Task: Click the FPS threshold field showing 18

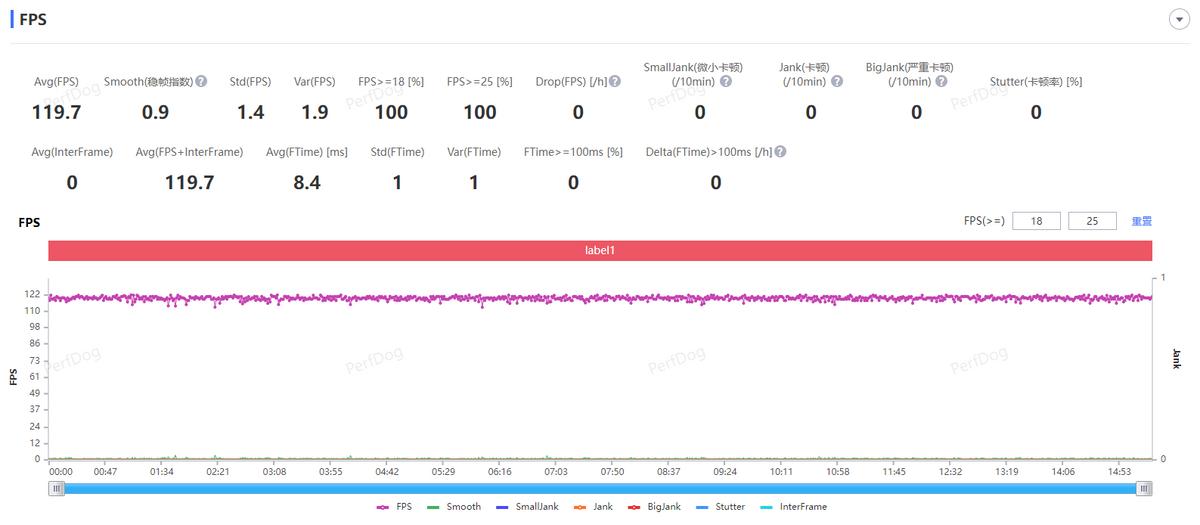Action: coord(1036,221)
